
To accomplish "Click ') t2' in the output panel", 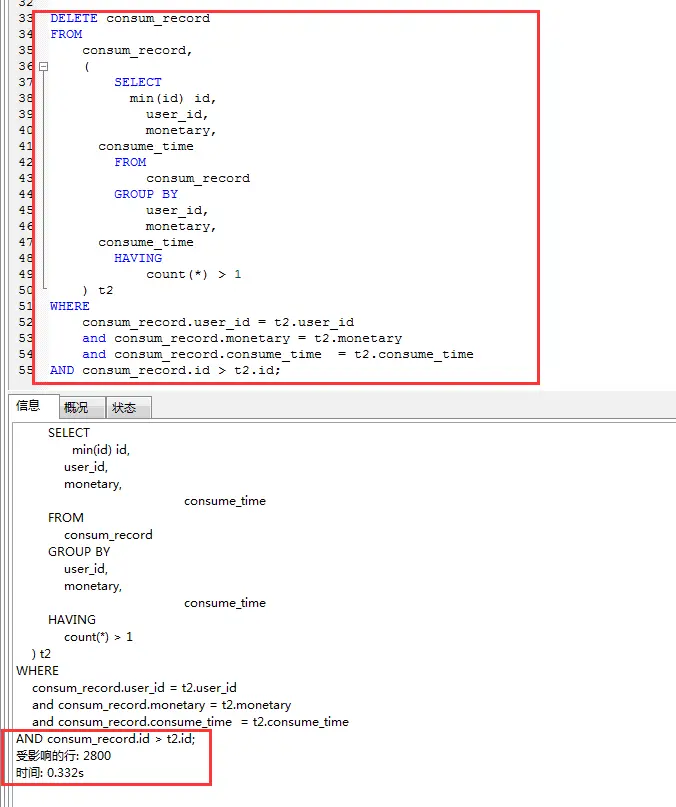I will pos(41,654).
